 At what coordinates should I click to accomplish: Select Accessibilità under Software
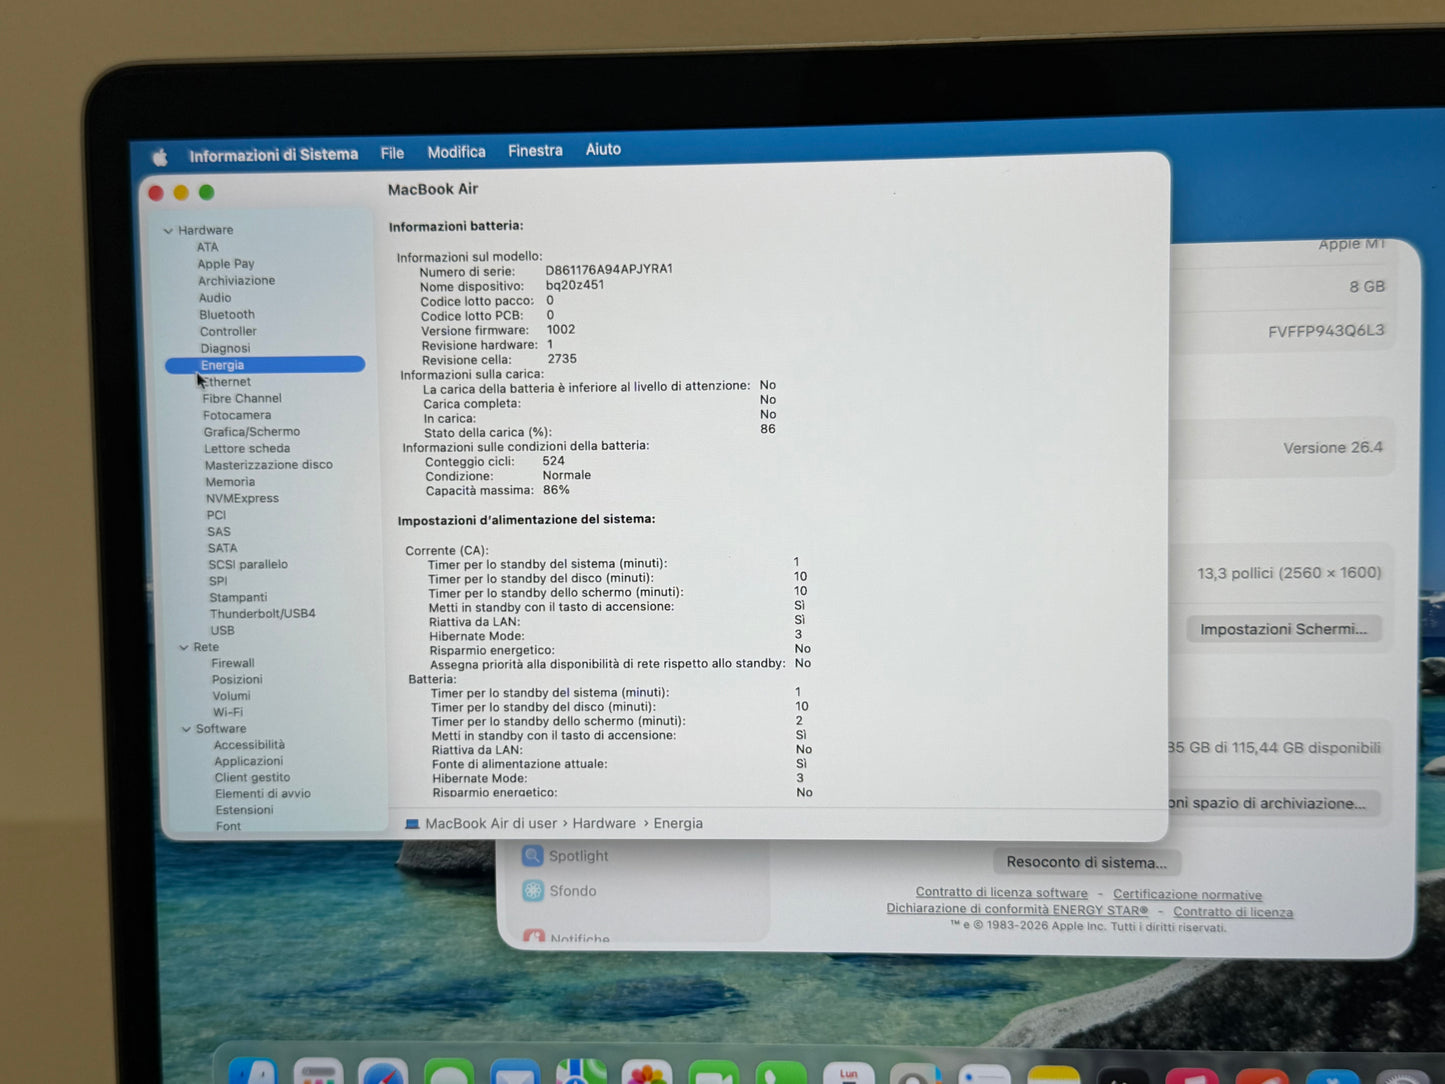249,745
